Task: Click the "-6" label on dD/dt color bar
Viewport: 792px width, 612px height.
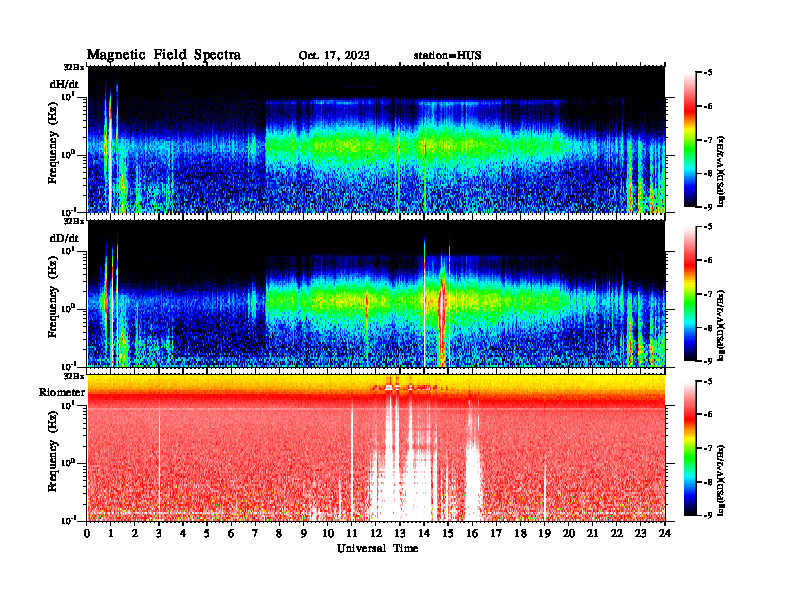Action: [708, 261]
